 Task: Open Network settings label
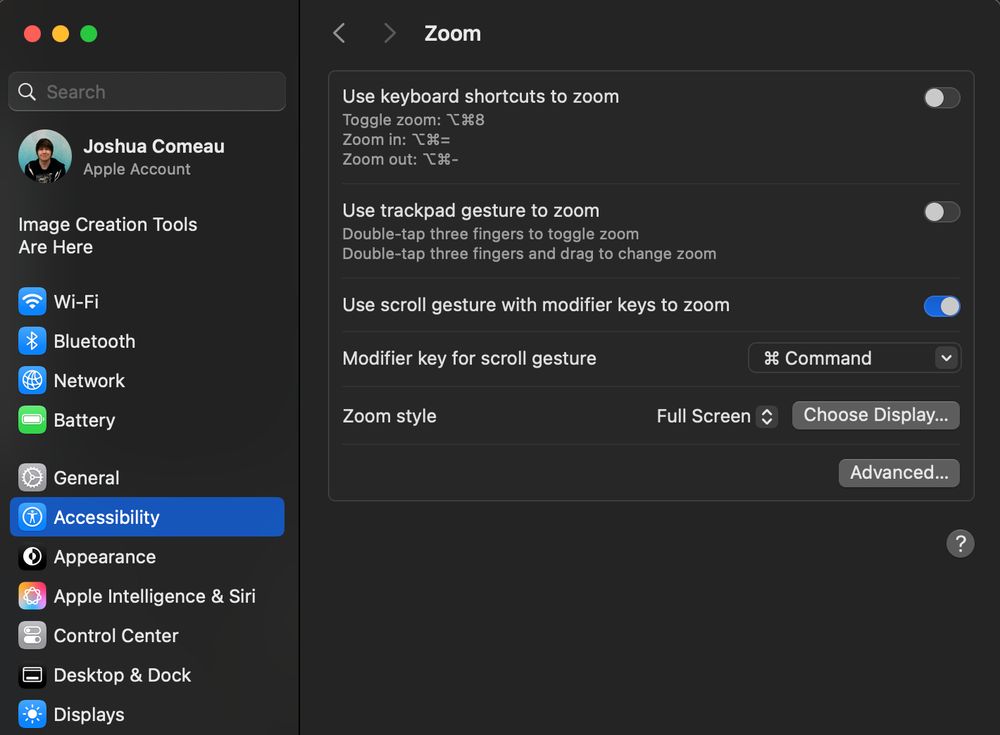point(89,381)
